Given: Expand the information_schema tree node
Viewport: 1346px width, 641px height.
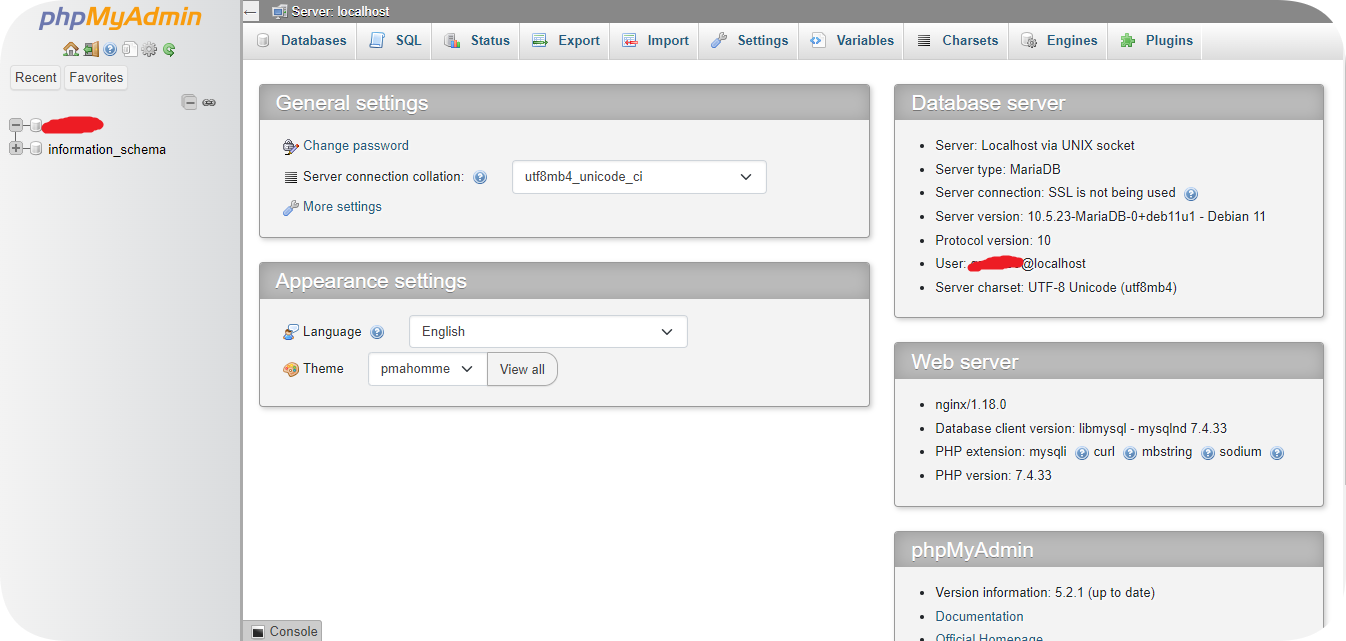Looking at the screenshot, I should [x=16, y=149].
